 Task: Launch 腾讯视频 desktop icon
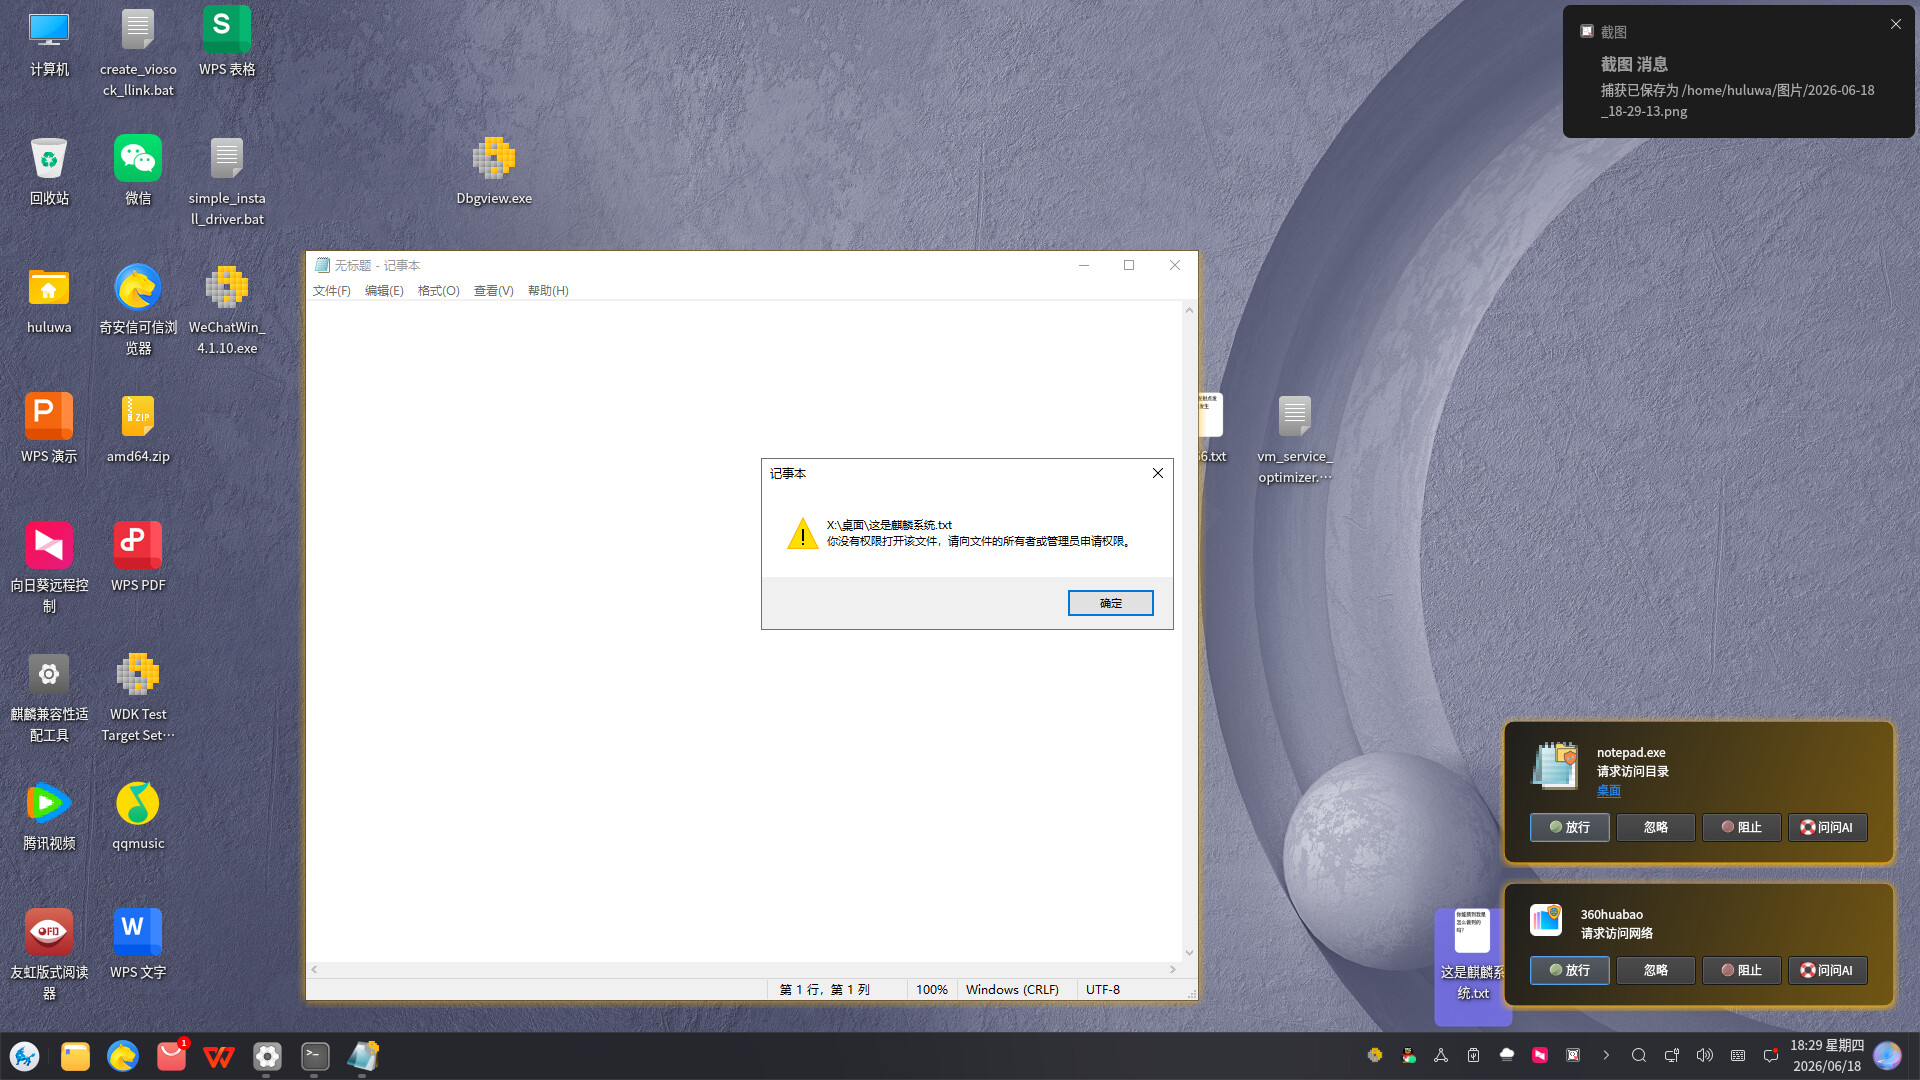pos(49,816)
